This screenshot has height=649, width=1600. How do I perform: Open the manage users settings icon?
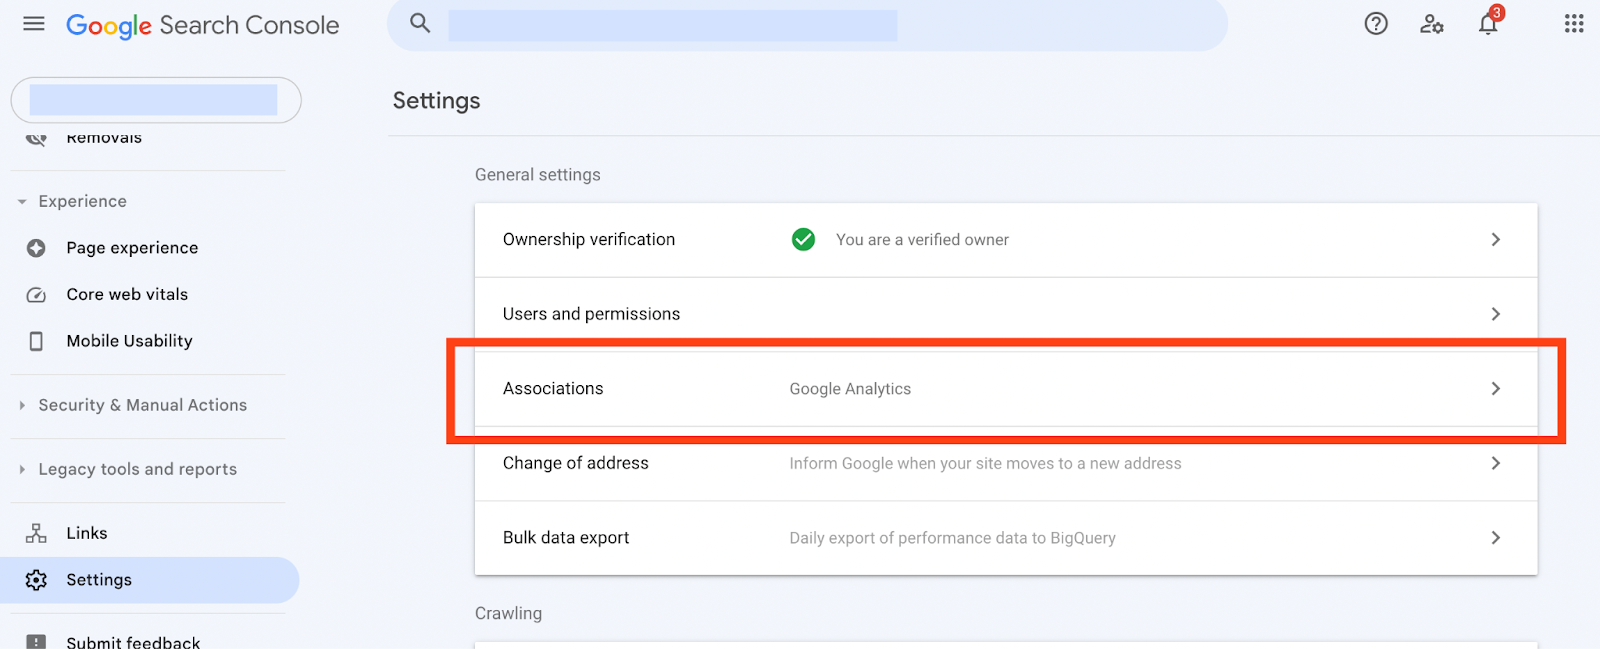click(1432, 24)
